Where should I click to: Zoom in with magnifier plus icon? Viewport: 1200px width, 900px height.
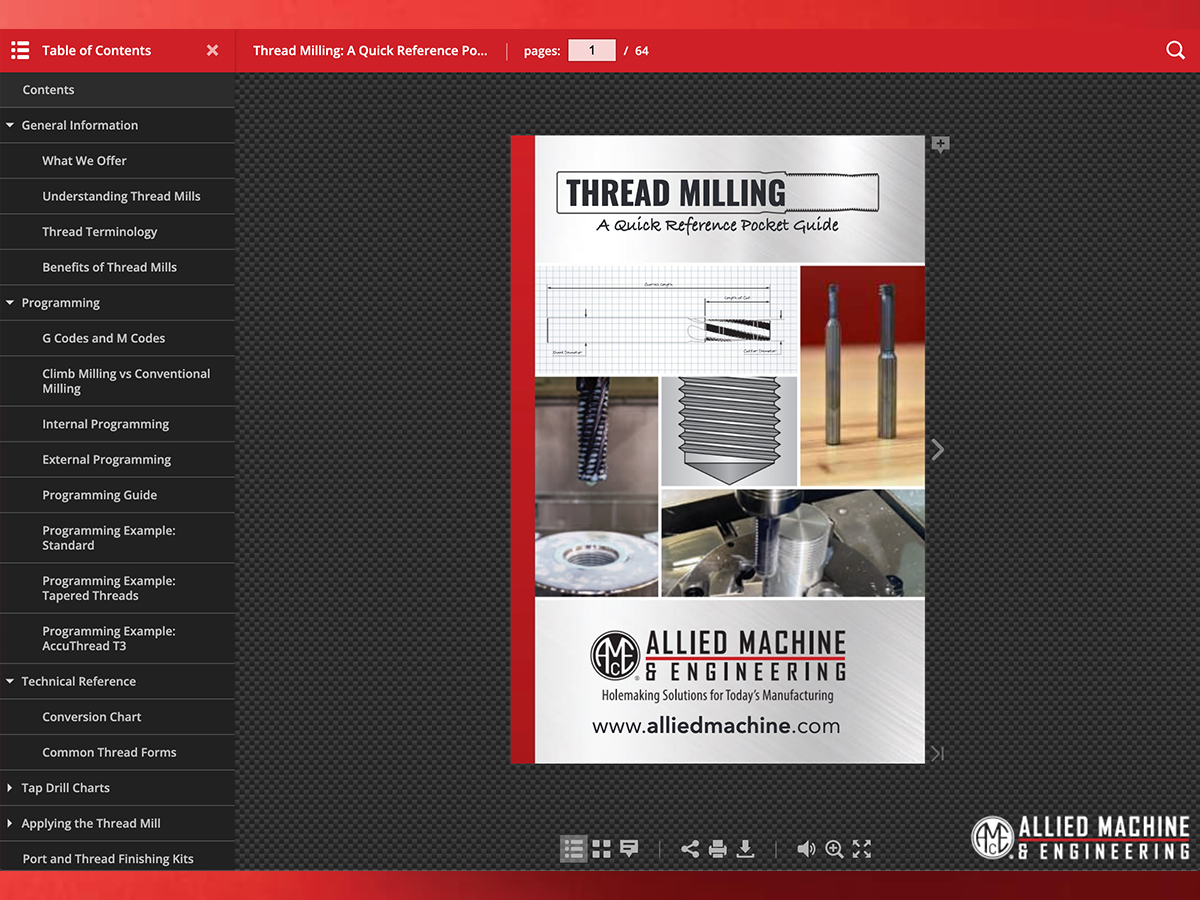(x=834, y=849)
